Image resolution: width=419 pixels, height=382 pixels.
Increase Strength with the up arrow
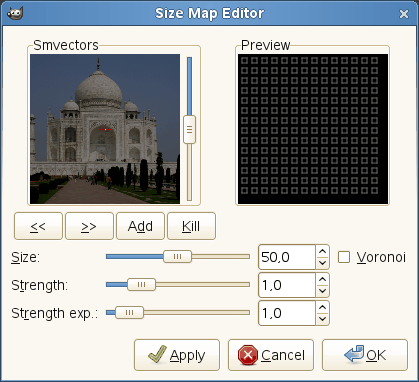pos(322,279)
